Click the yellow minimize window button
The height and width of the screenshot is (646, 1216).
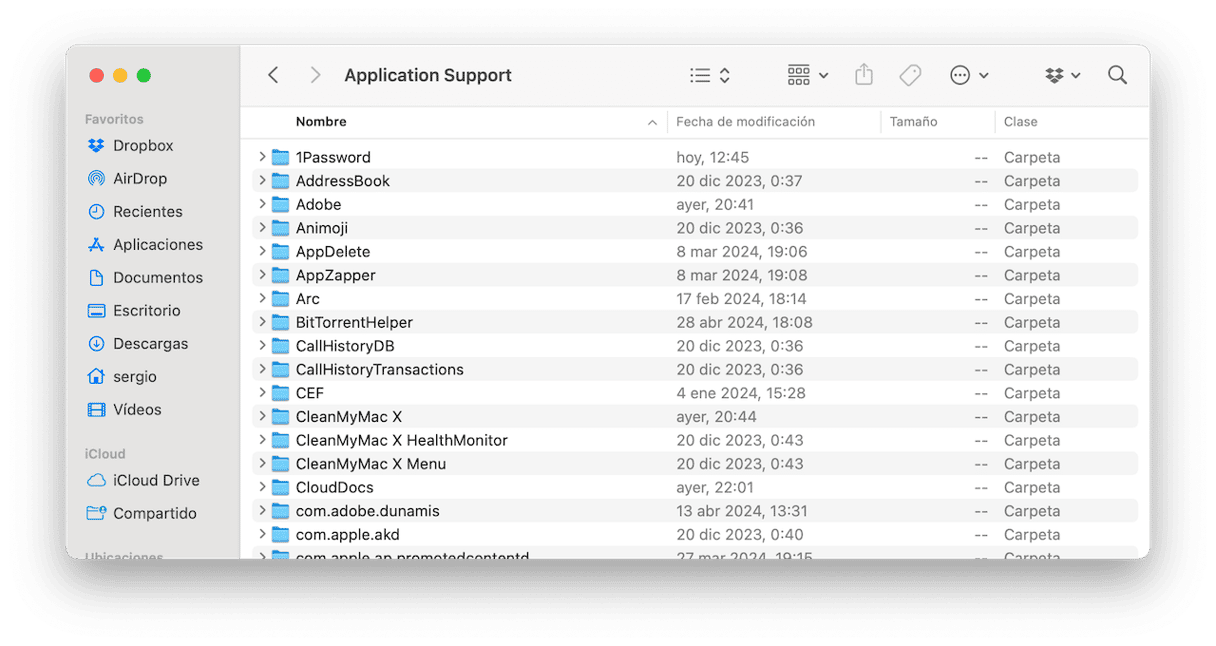120,75
